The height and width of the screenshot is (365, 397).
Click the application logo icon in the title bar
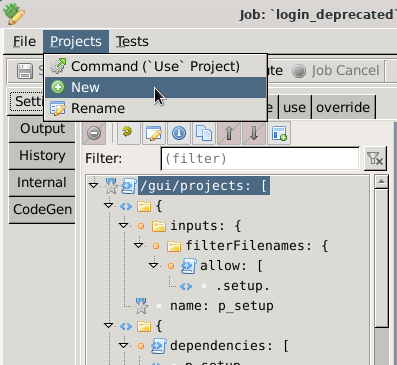click(14, 14)
